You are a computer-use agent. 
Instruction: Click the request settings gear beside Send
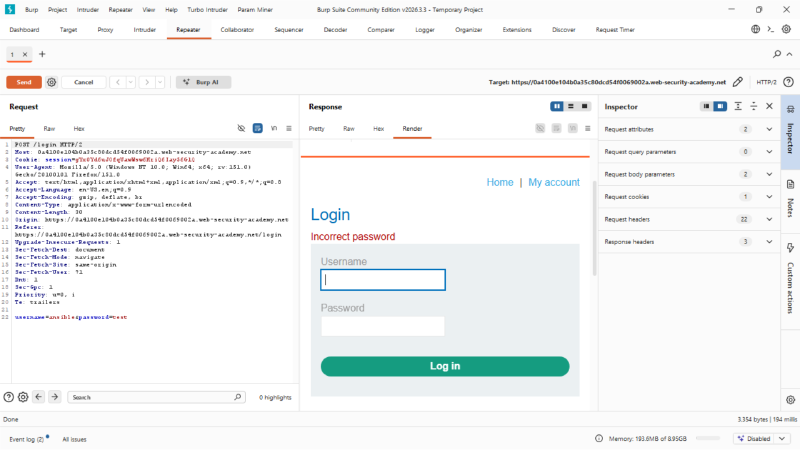point(52,82)
